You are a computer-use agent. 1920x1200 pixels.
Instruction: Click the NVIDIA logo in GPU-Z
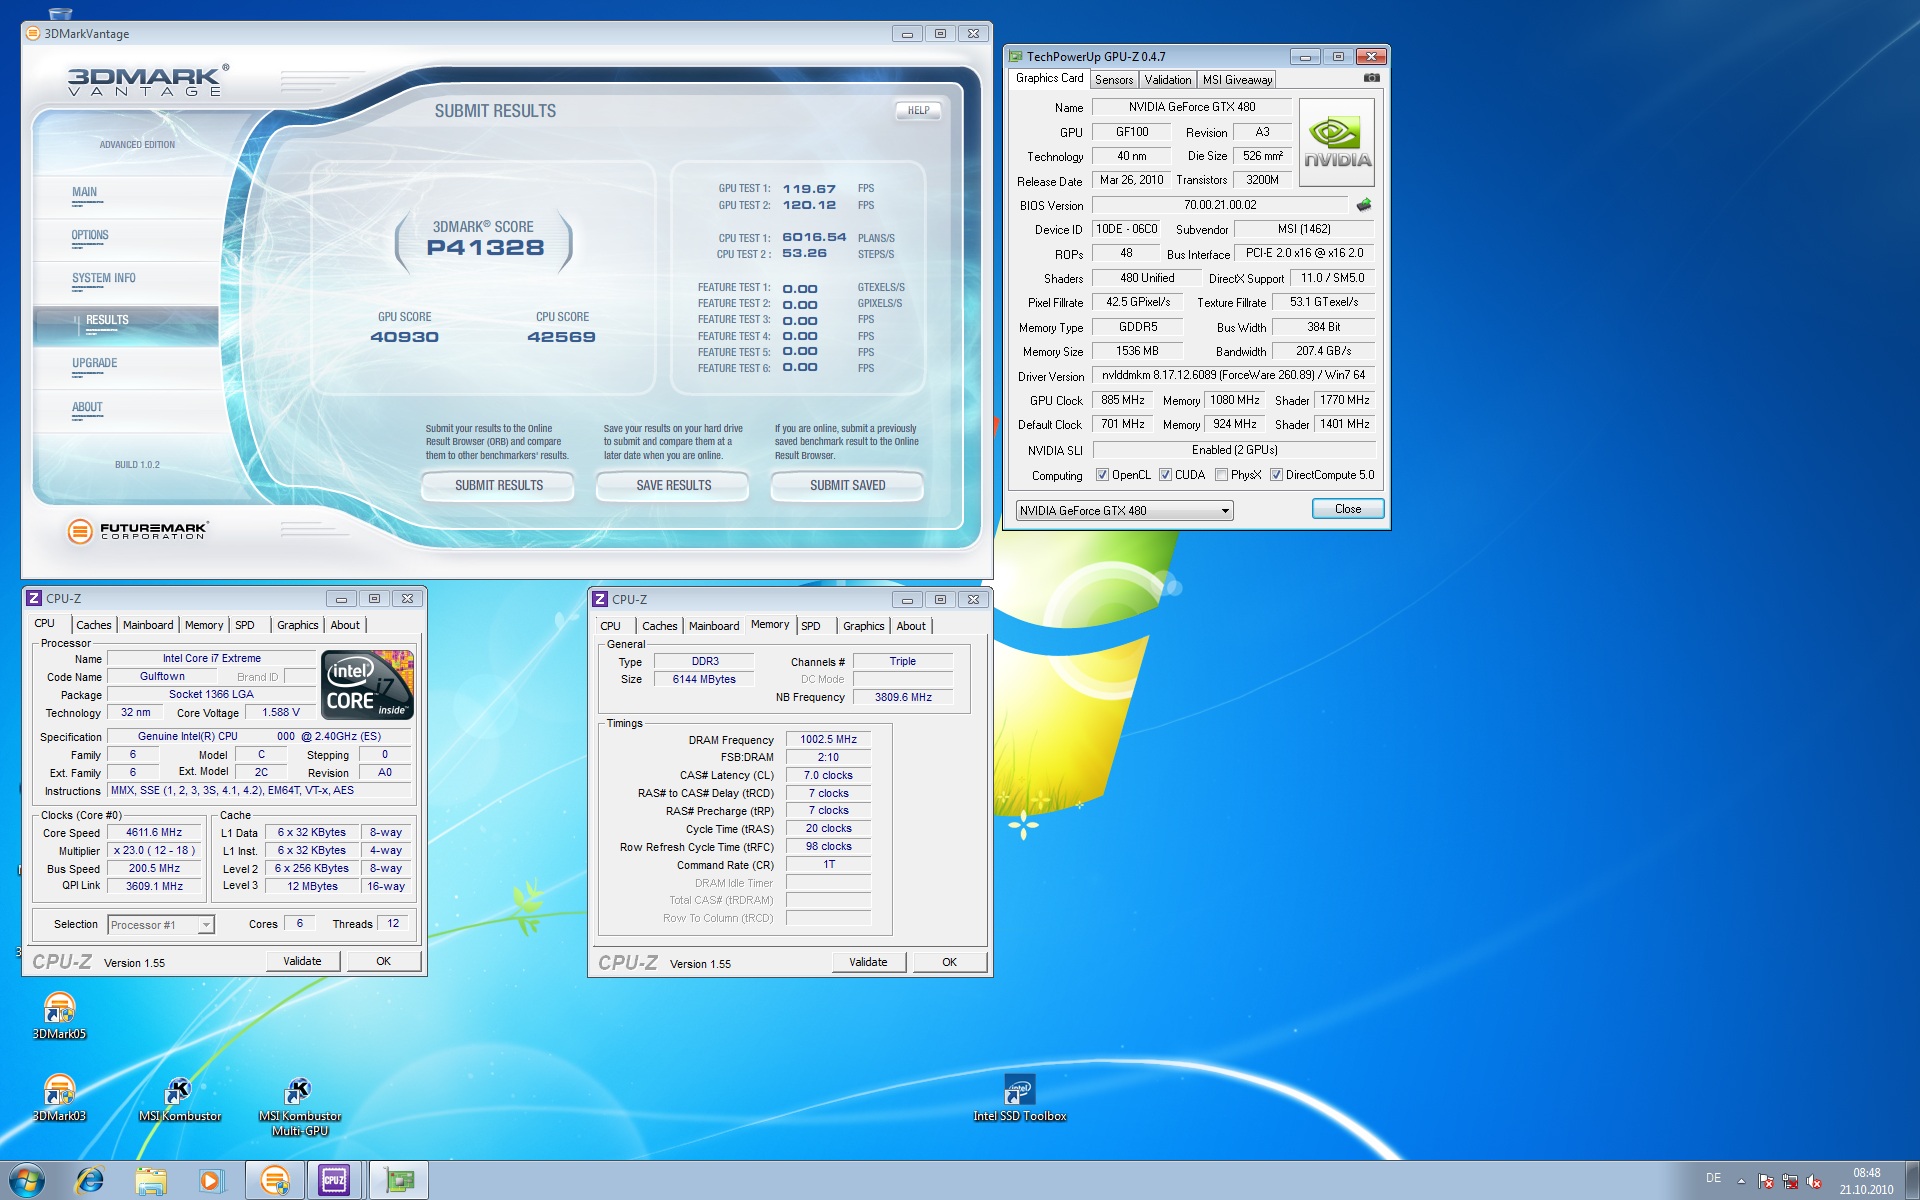(1337, 142)
